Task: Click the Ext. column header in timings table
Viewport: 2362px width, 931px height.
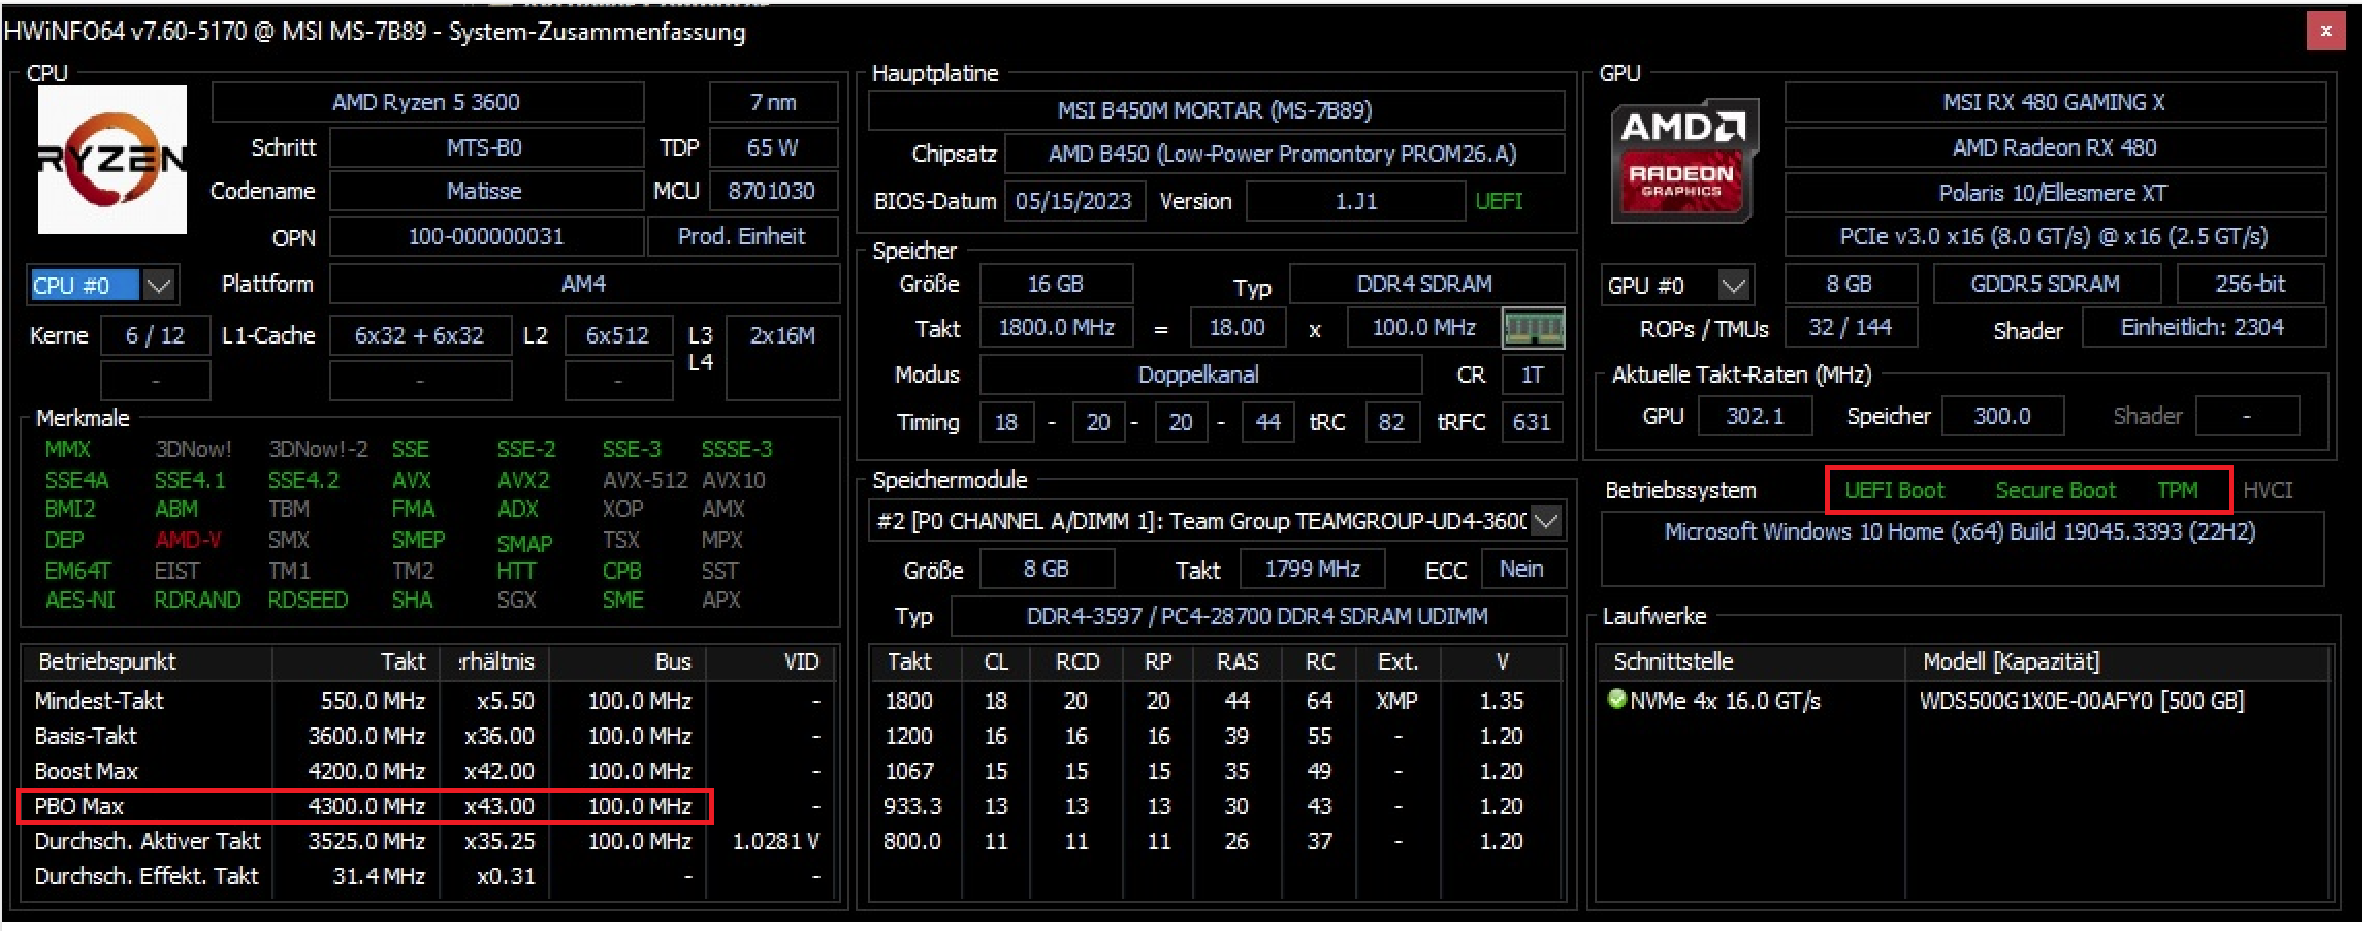Action: click(1398, 662)
